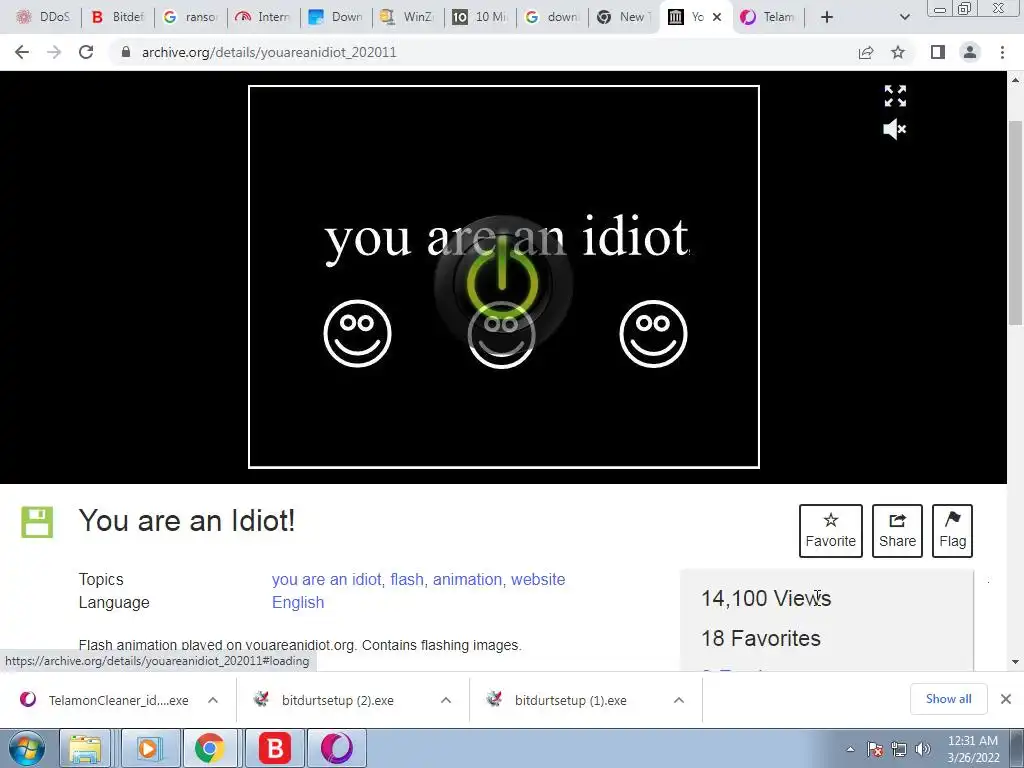Switch to the WinZip tab

pyautogui.click(x=409, y=17)
